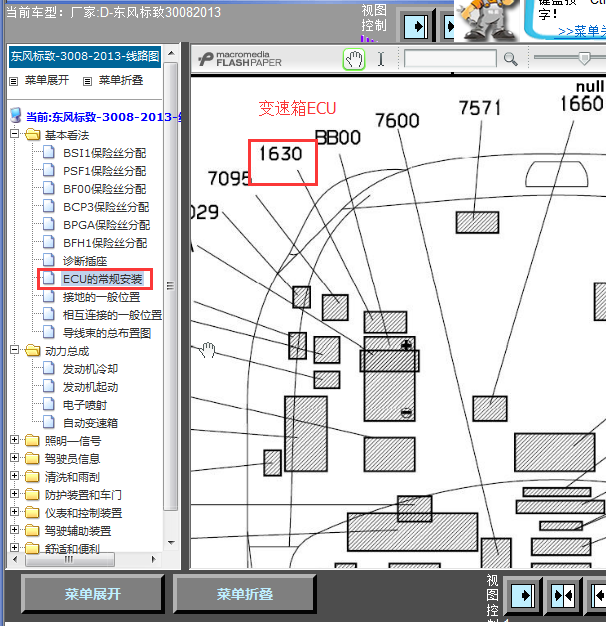Click the sidebar scroll-up arrow

(x=171, y=53)
